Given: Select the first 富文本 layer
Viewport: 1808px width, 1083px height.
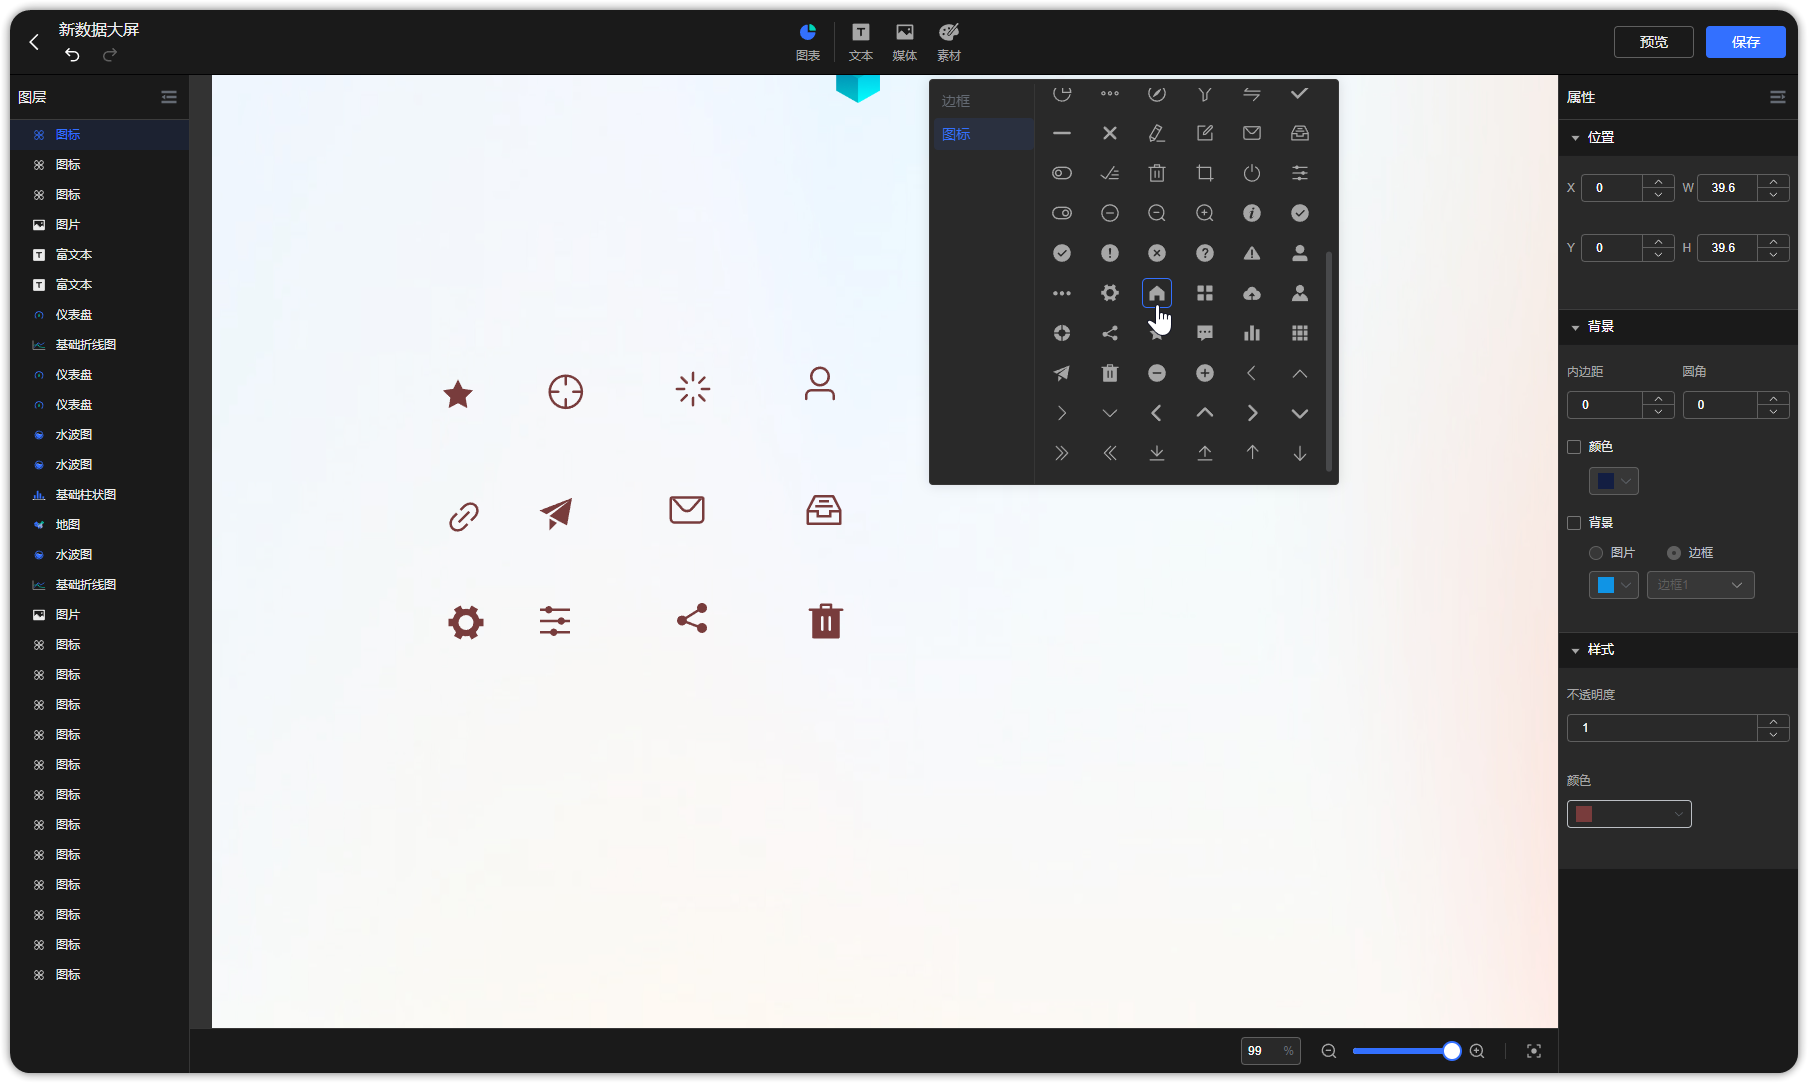Looking at the screenshot, I should (100, 254).
